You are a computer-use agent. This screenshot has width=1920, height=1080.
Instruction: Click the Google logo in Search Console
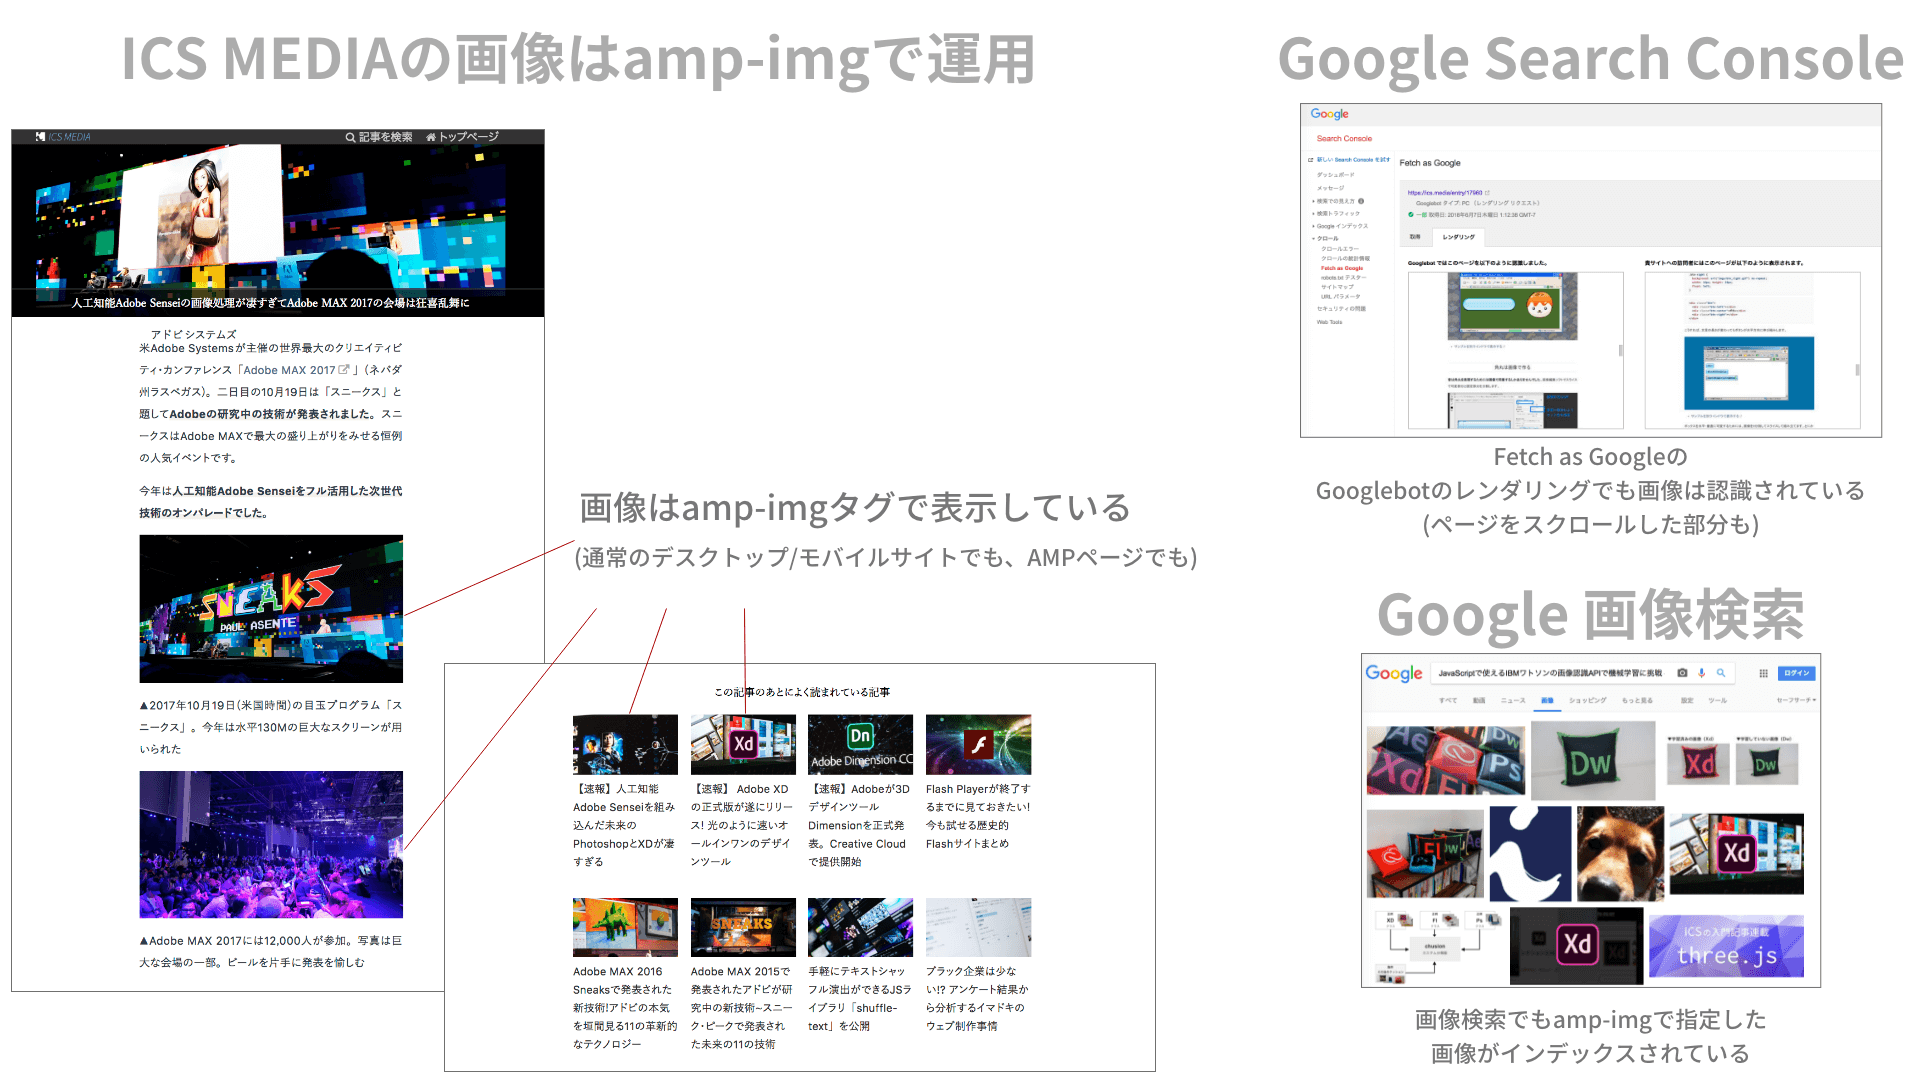[x=1329, y=114]
